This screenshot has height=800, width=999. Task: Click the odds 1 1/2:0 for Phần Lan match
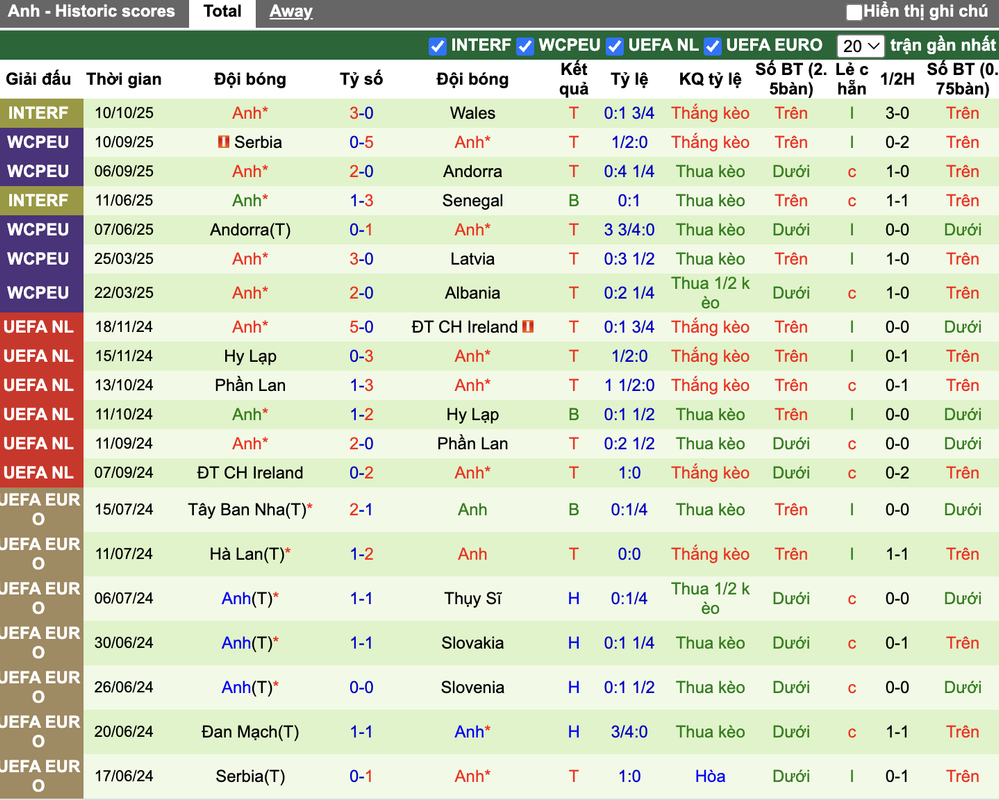pos(629,385)
